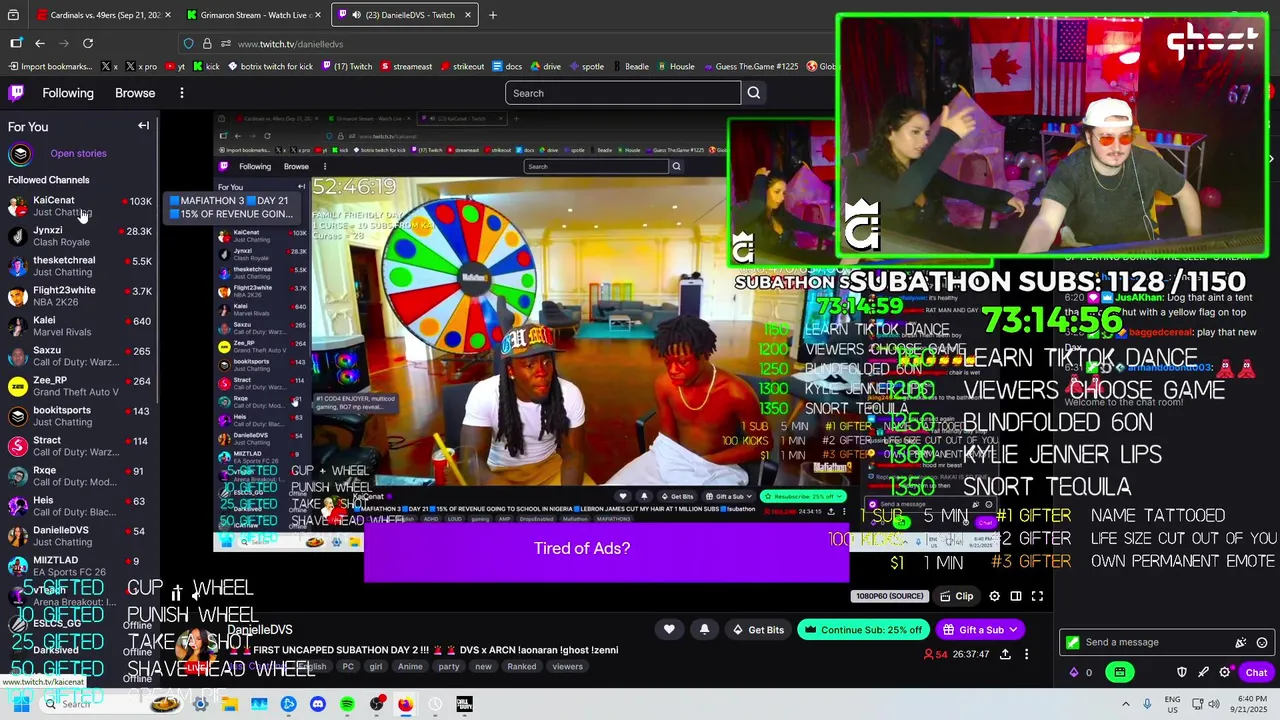Click the search magnifier button
The height and width of the screenshot is (720, 1280).
[754, 93]
